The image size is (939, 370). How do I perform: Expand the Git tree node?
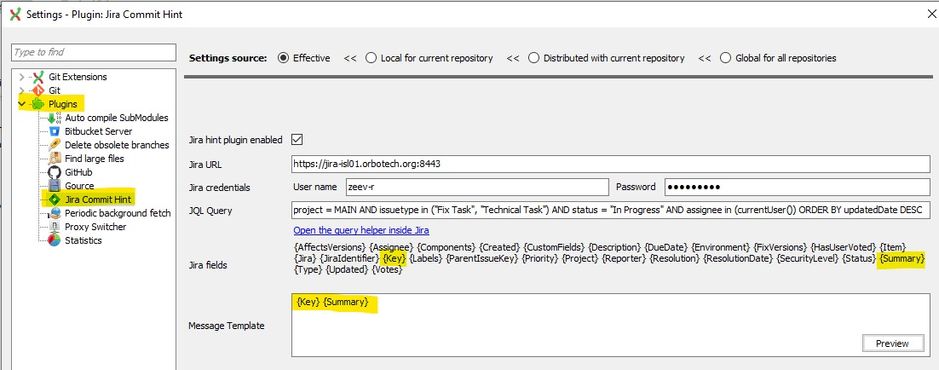[22, 90]
